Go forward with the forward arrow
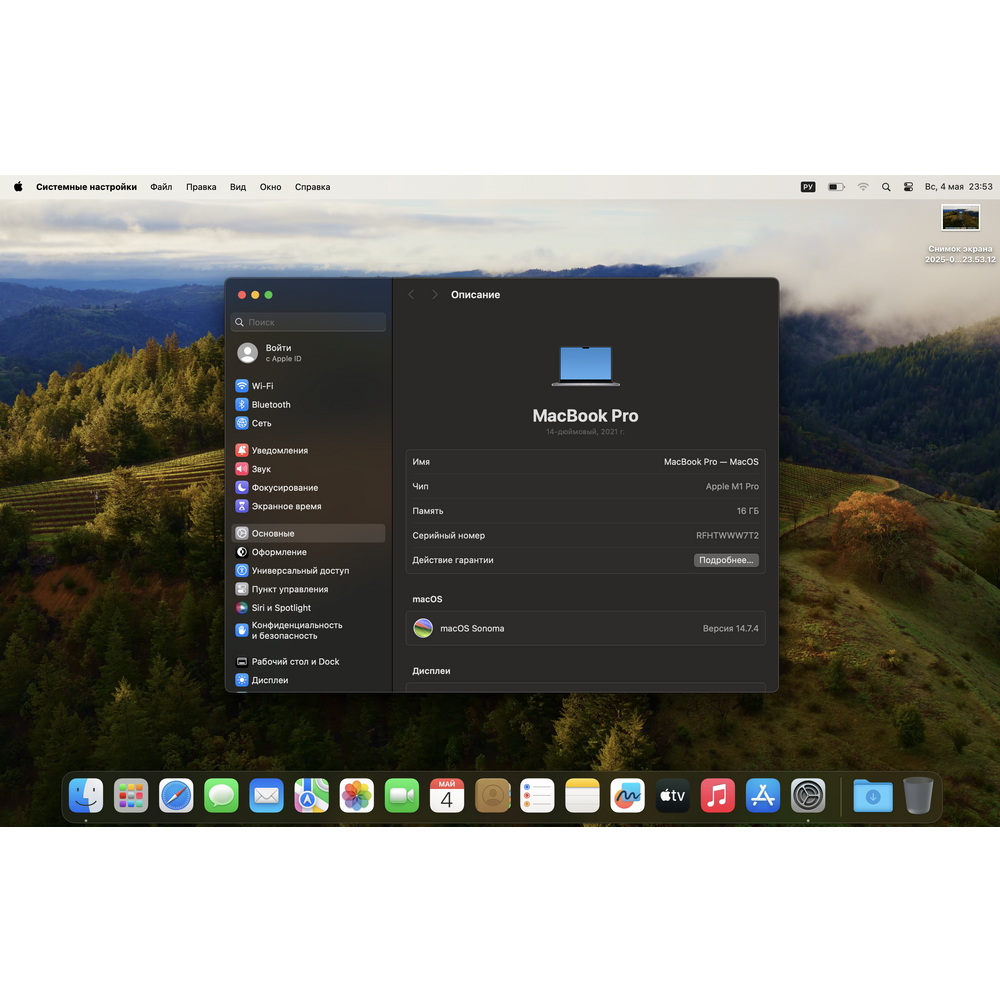Image resolution: width=1000 pixels, height=1000 pixels. 434,295
